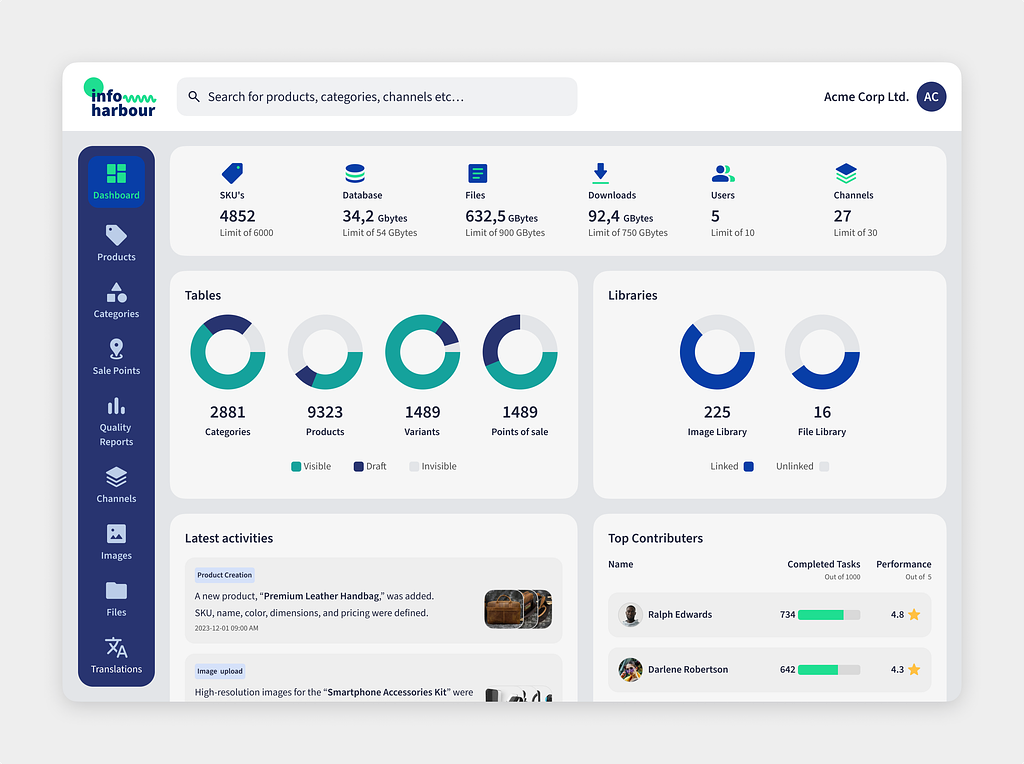Click the Users stat icon
Viewport: 1024px width, 764px height.
(x=722, y=173)
